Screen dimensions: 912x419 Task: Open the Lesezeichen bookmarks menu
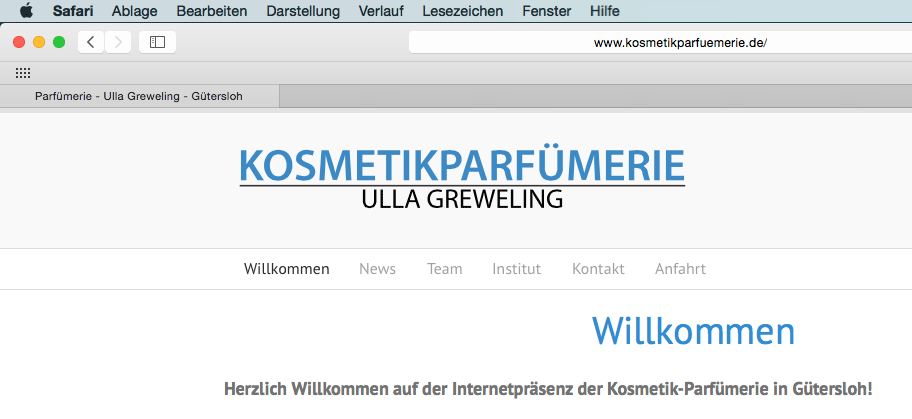465,11
